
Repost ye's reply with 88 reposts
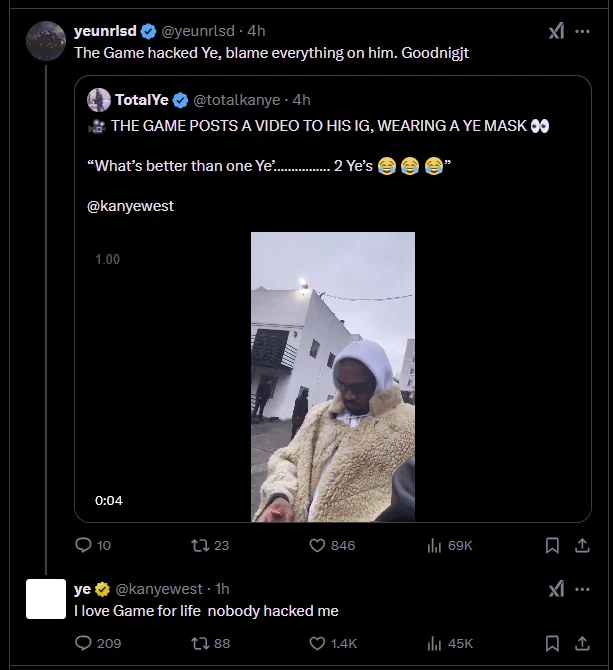pyautogui.click(x=199, y=643)
